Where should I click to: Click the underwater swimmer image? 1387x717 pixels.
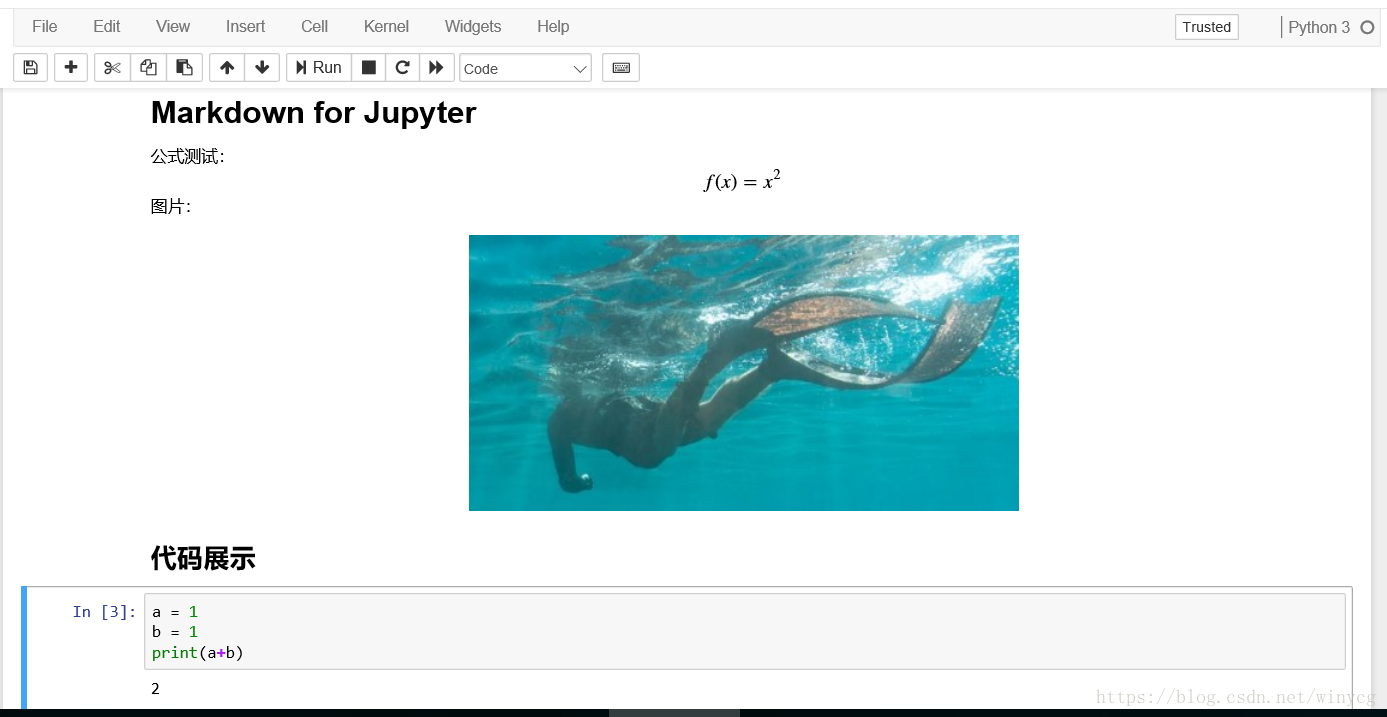(x=744, y=373)
